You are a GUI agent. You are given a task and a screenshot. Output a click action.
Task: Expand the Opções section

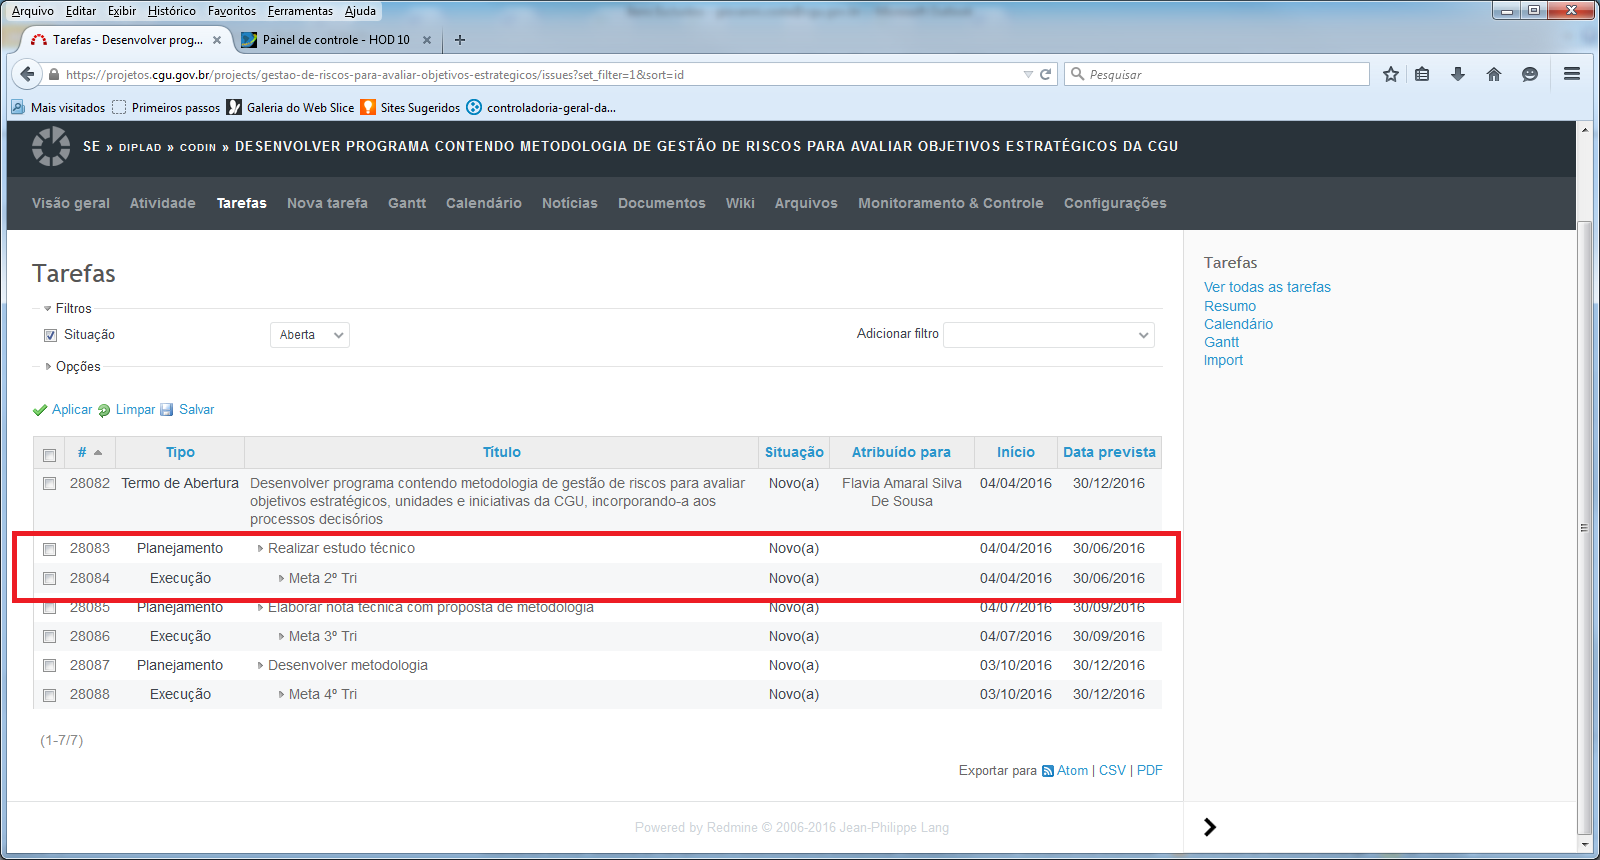77,367
